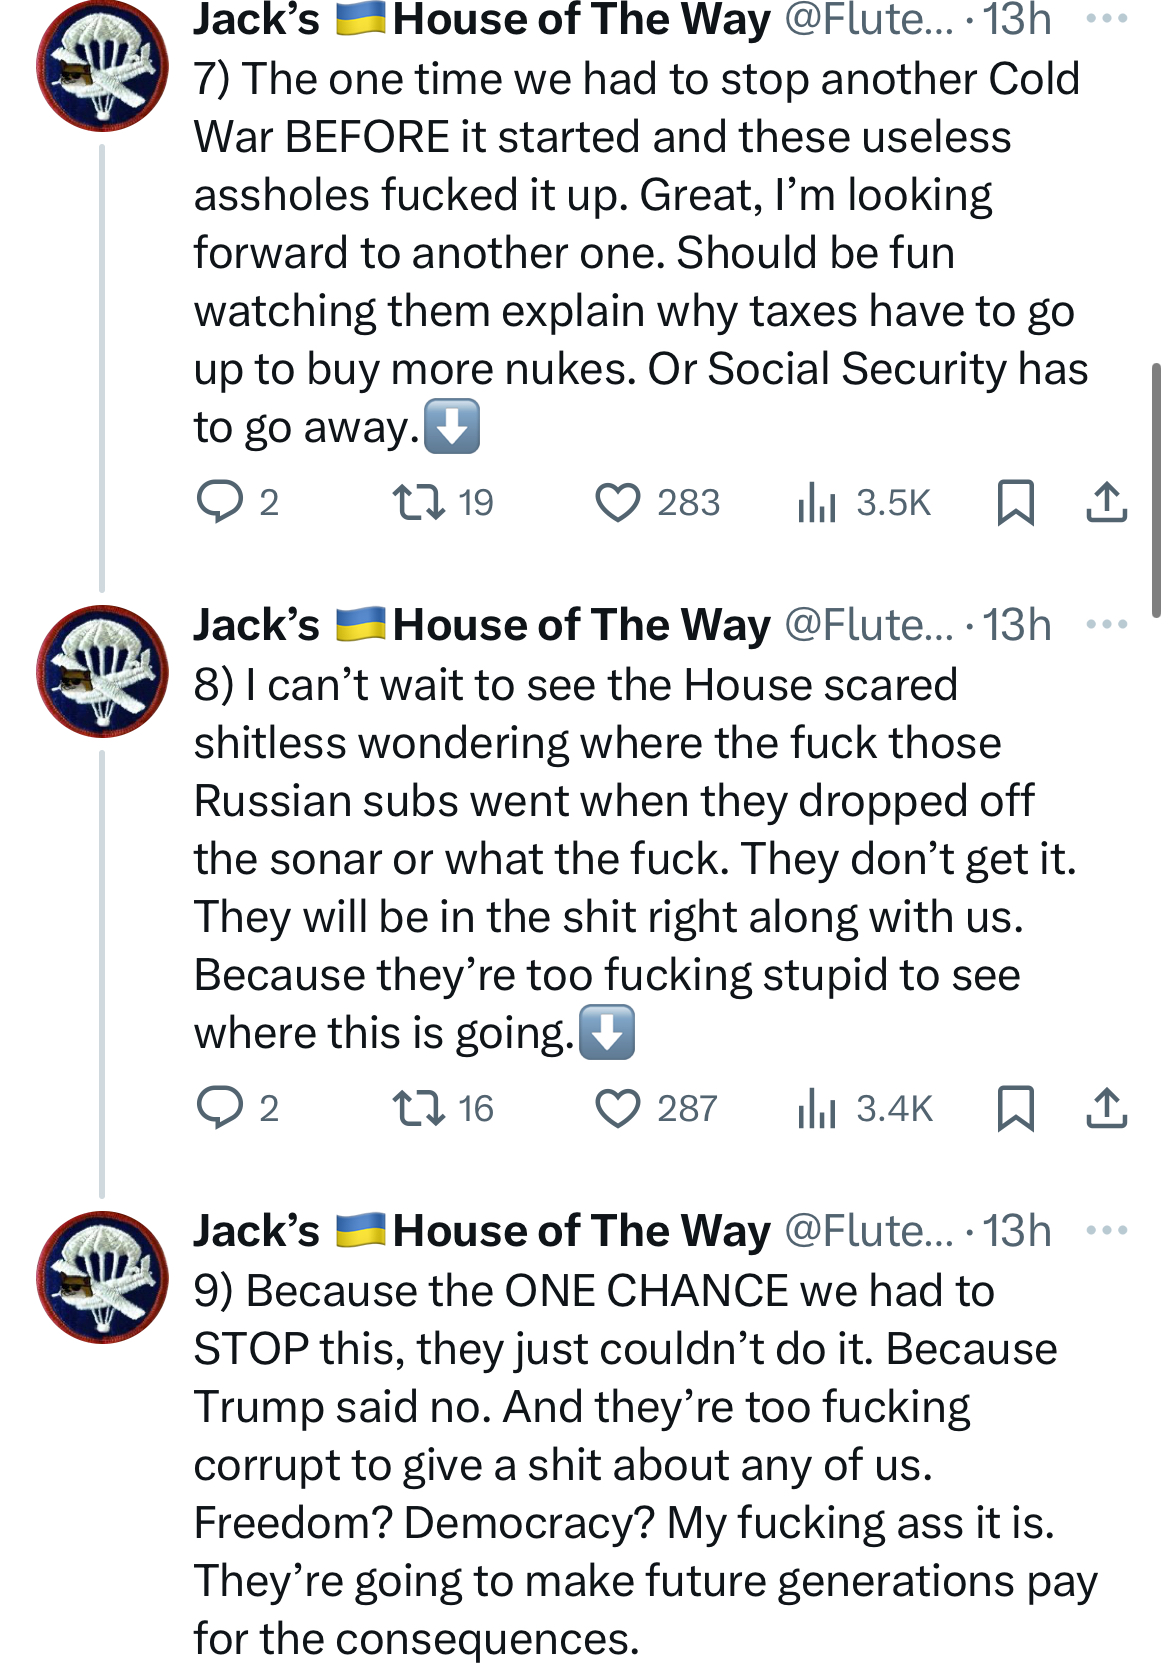Image resolution: width=1170 pixels, height=1663 pixels.
Task: Share the tweet with 3.5K views
Action: pos(1106,502)
